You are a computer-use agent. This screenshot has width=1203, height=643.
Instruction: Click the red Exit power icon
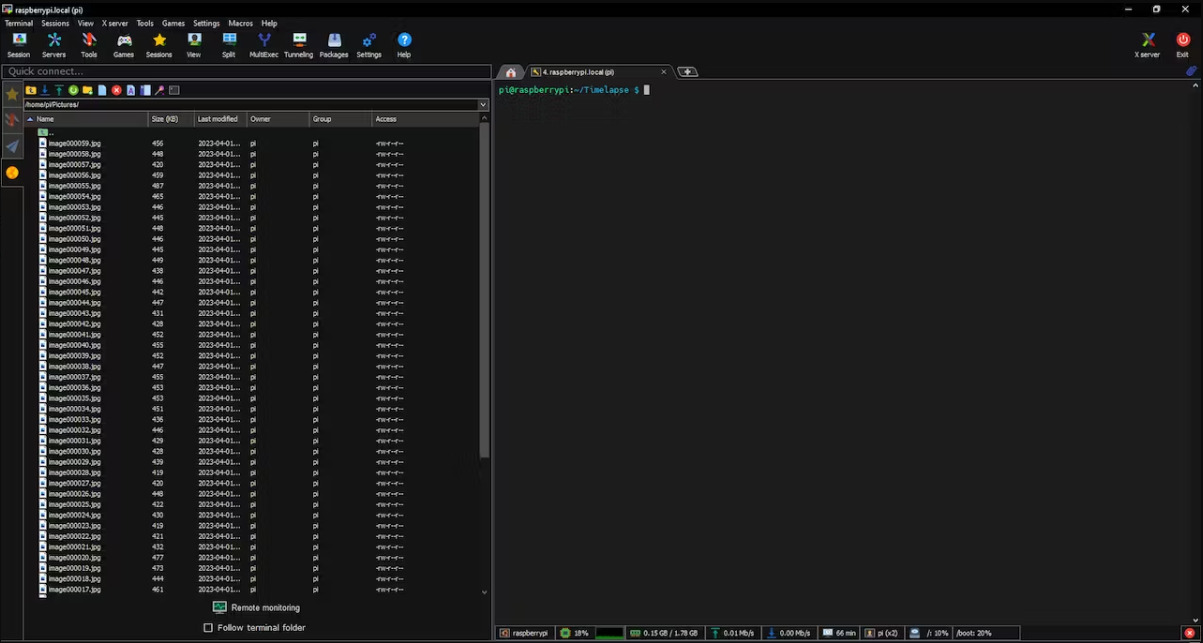[x=1183, y=45]
